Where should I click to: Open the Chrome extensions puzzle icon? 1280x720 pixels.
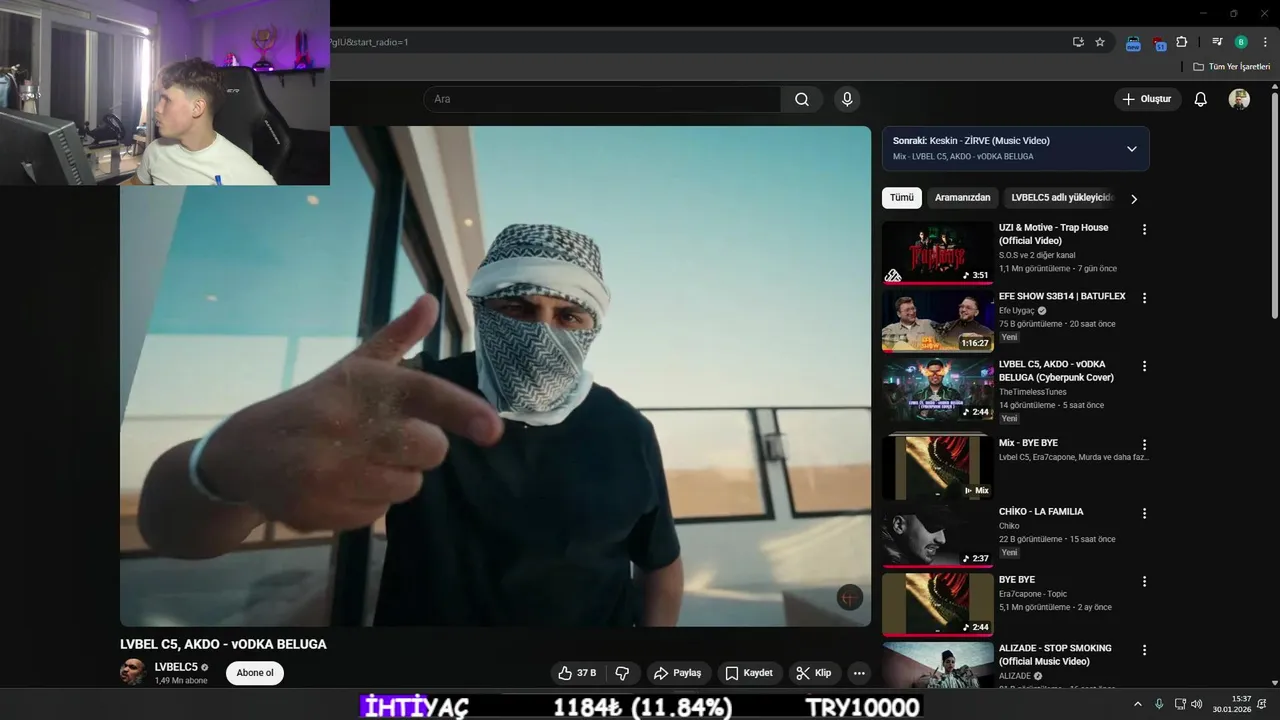point(1182,42)
